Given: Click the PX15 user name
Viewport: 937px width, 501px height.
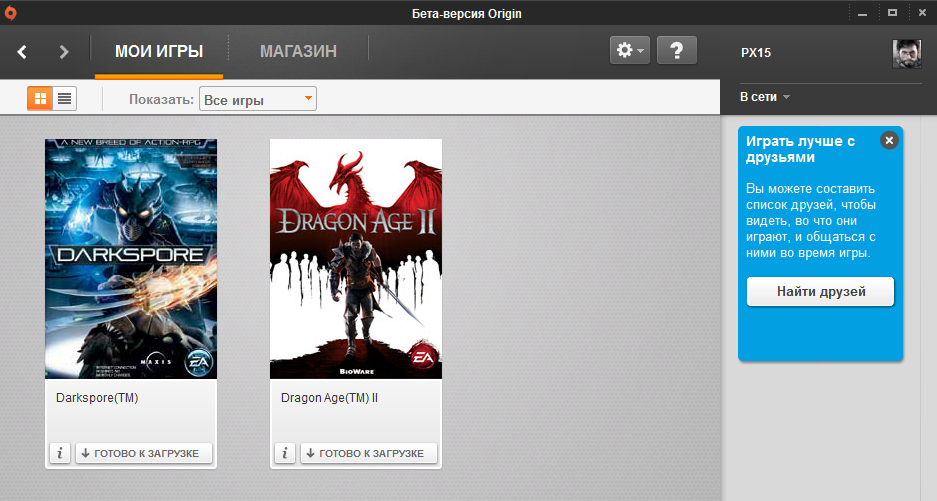Looking at the screenshot, I should (756, 53).
